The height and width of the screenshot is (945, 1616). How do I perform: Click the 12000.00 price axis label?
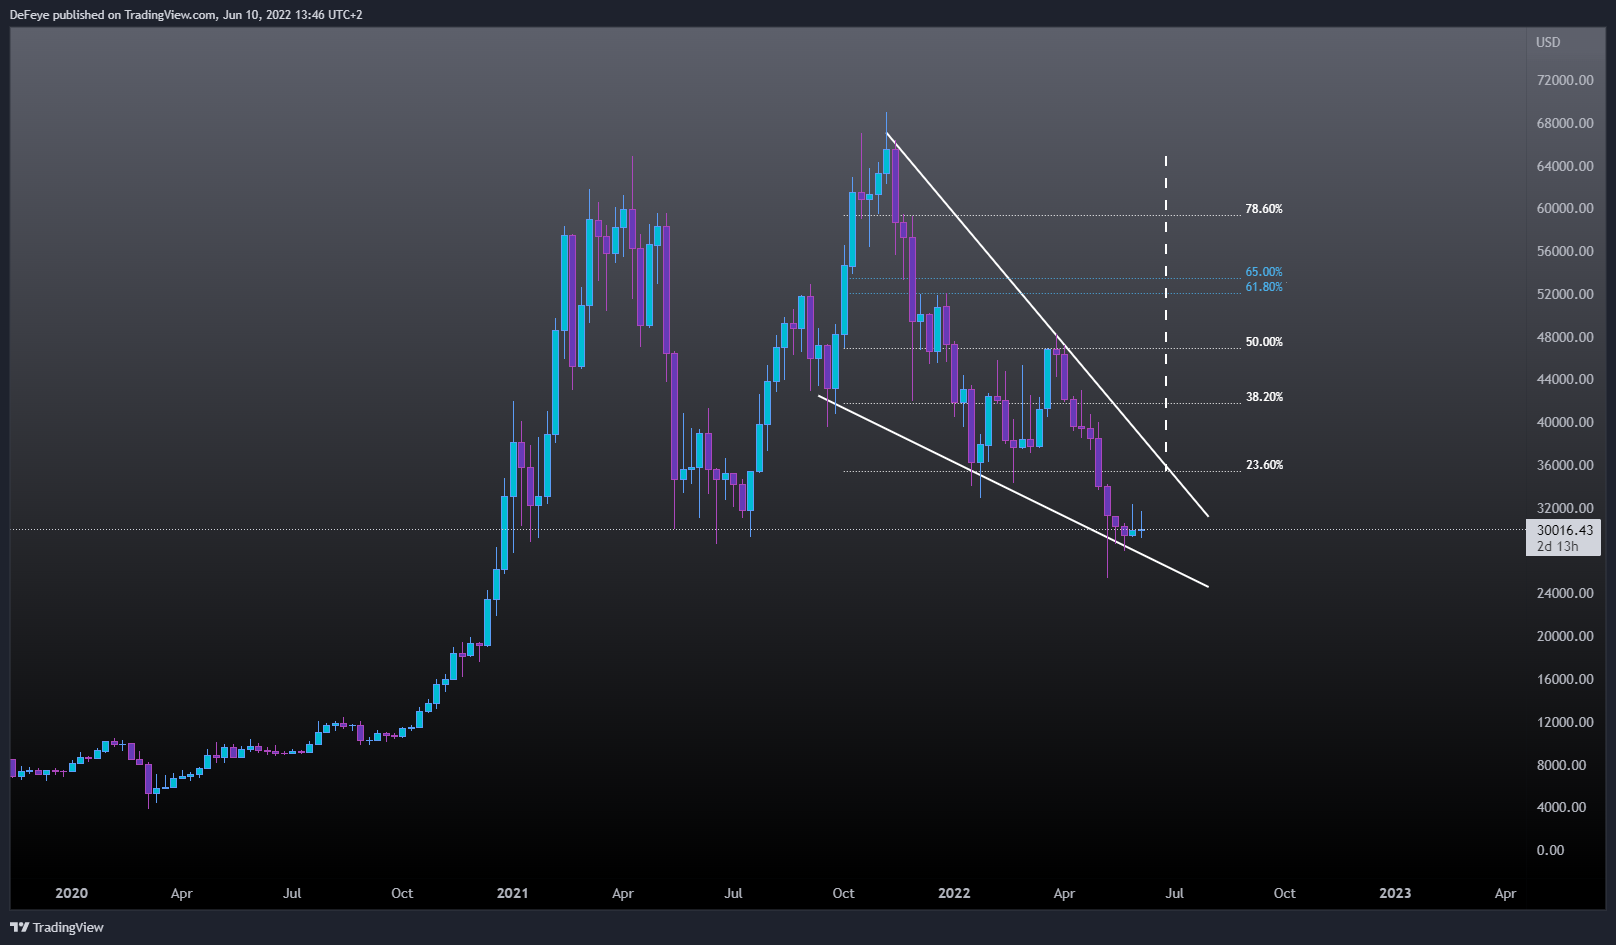tap(1565, 722)
